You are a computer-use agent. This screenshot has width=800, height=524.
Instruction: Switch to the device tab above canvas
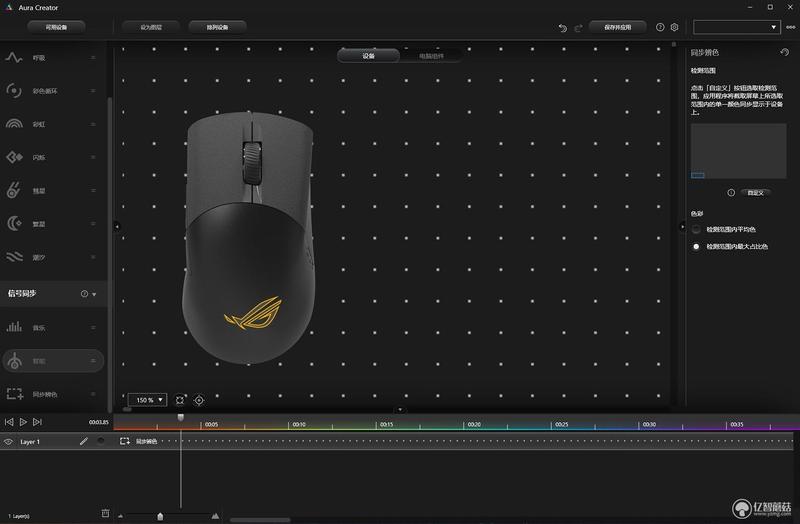click(x=368, y=56)
